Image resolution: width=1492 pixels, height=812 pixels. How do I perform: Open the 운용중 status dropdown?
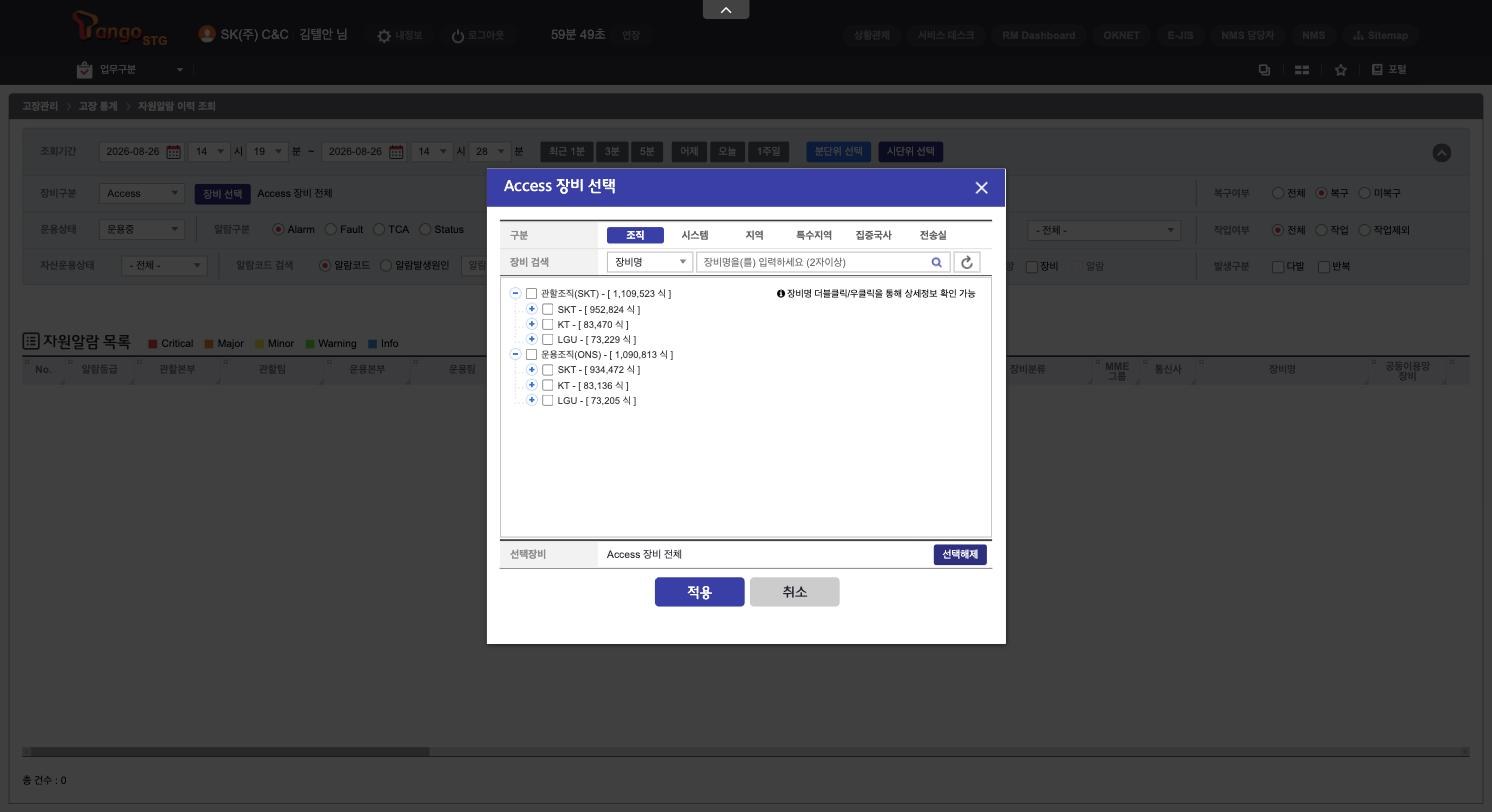142,230
